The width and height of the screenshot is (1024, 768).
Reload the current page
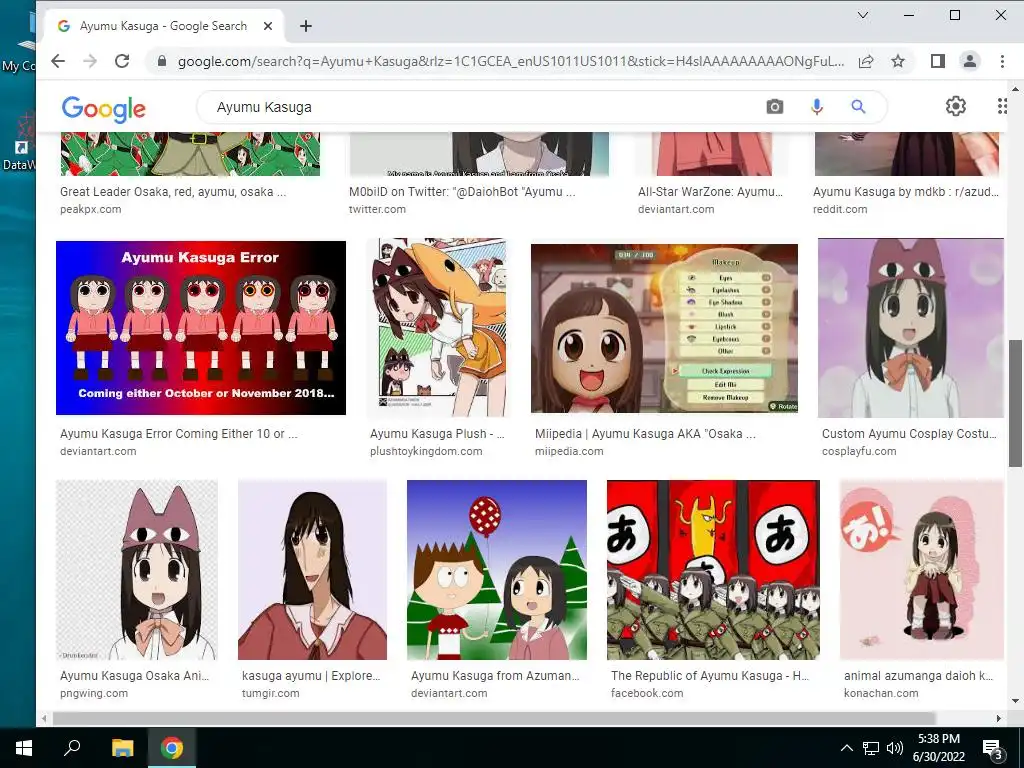[122, 61]
